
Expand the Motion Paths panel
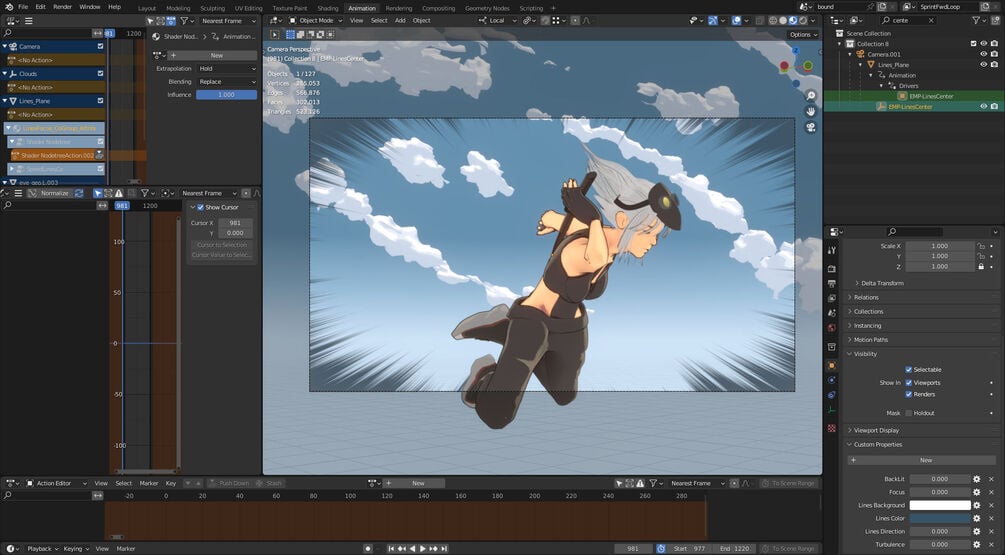pos(870,340)
